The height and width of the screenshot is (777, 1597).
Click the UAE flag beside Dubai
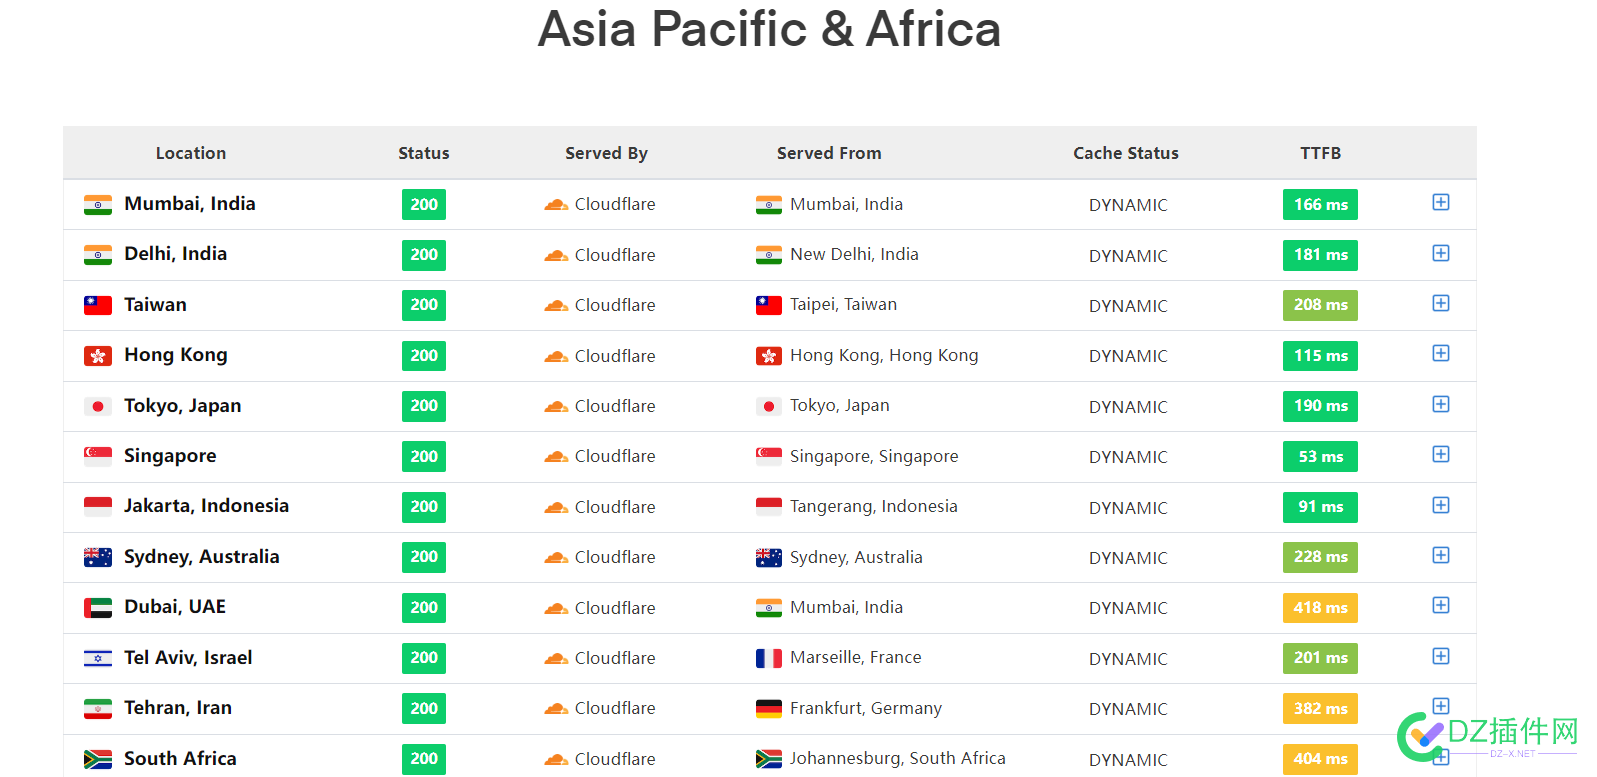98,608
